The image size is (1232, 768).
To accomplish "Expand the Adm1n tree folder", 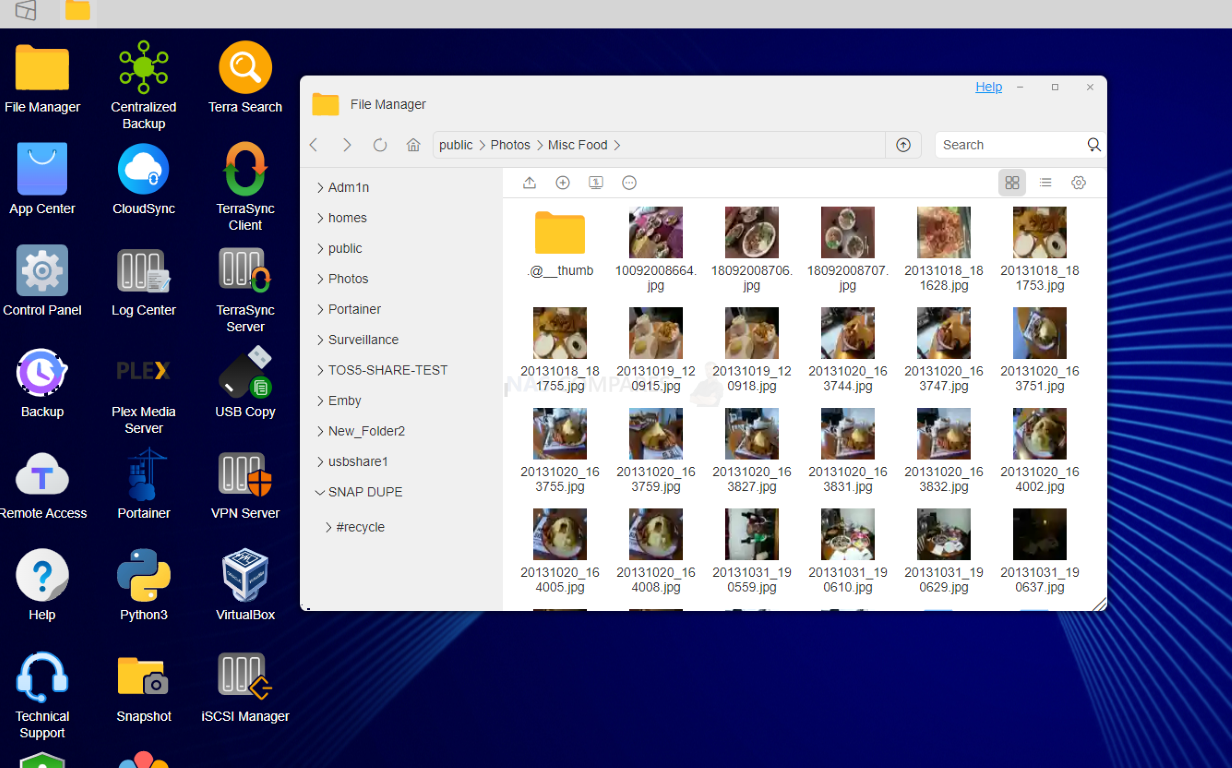I will click(320, 187).
